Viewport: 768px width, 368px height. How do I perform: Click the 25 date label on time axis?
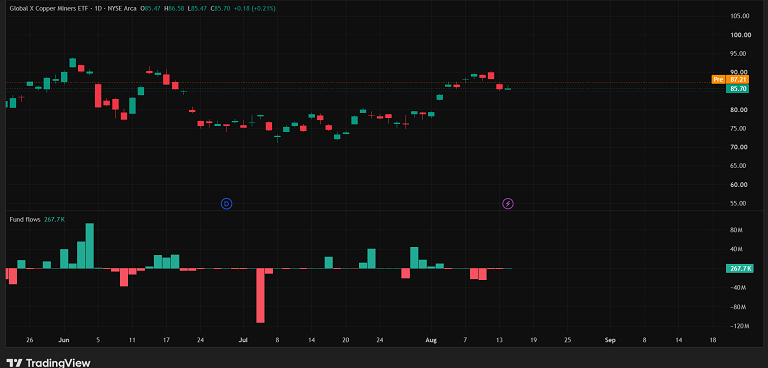click(567, 340)
